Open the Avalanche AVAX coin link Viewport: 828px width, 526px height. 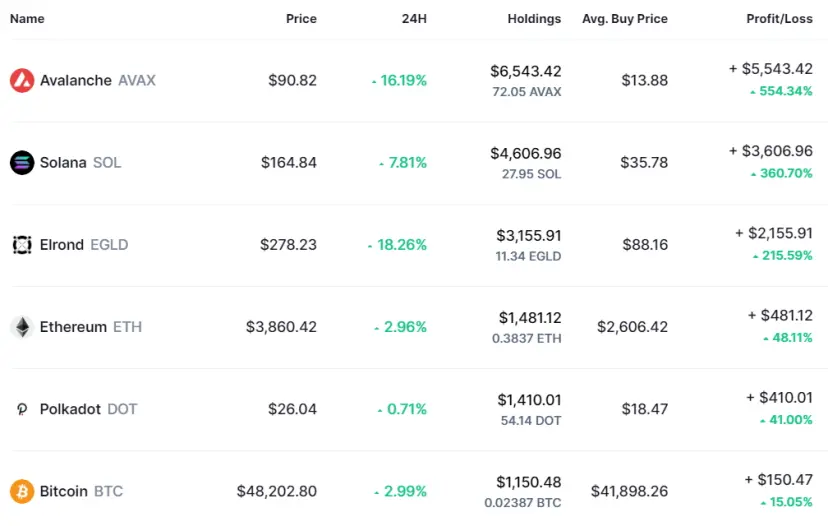pyautogui.click(x=98, y=80)
